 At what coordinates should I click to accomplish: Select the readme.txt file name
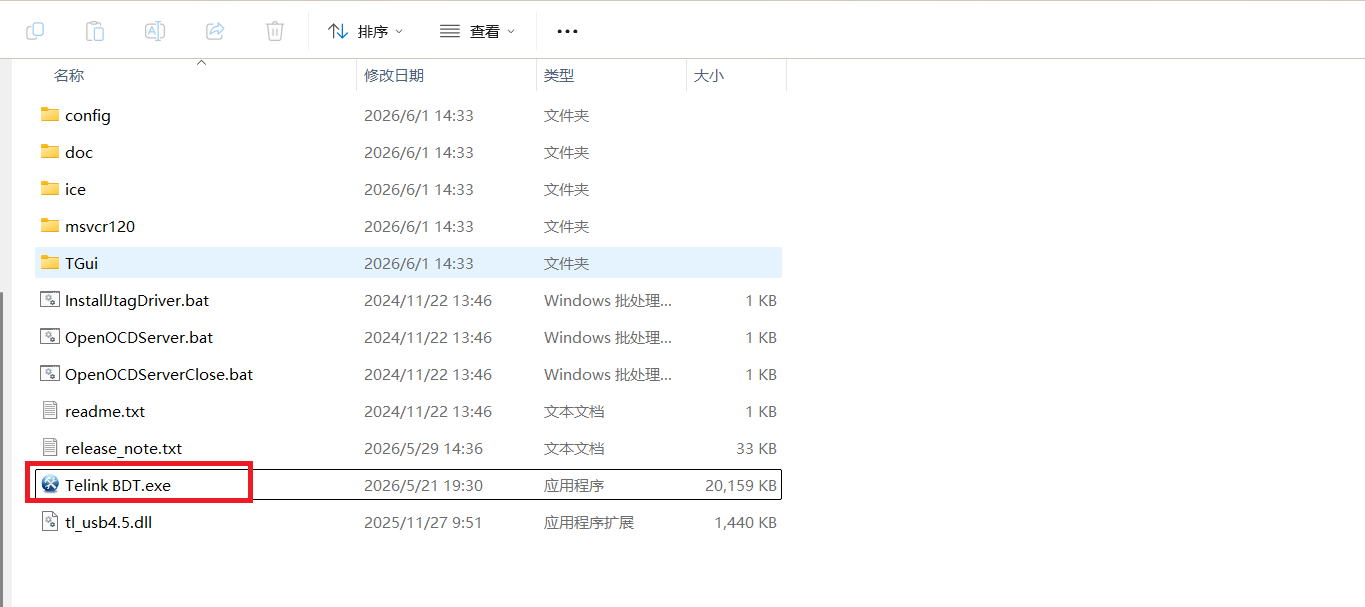105,412
